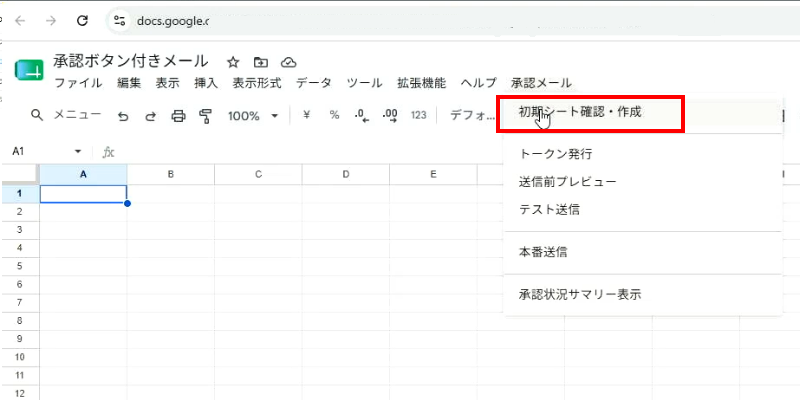Open site information icon in address bar
Image resolution: width=800 pixels, height=400 pixels.
point(119,21)
